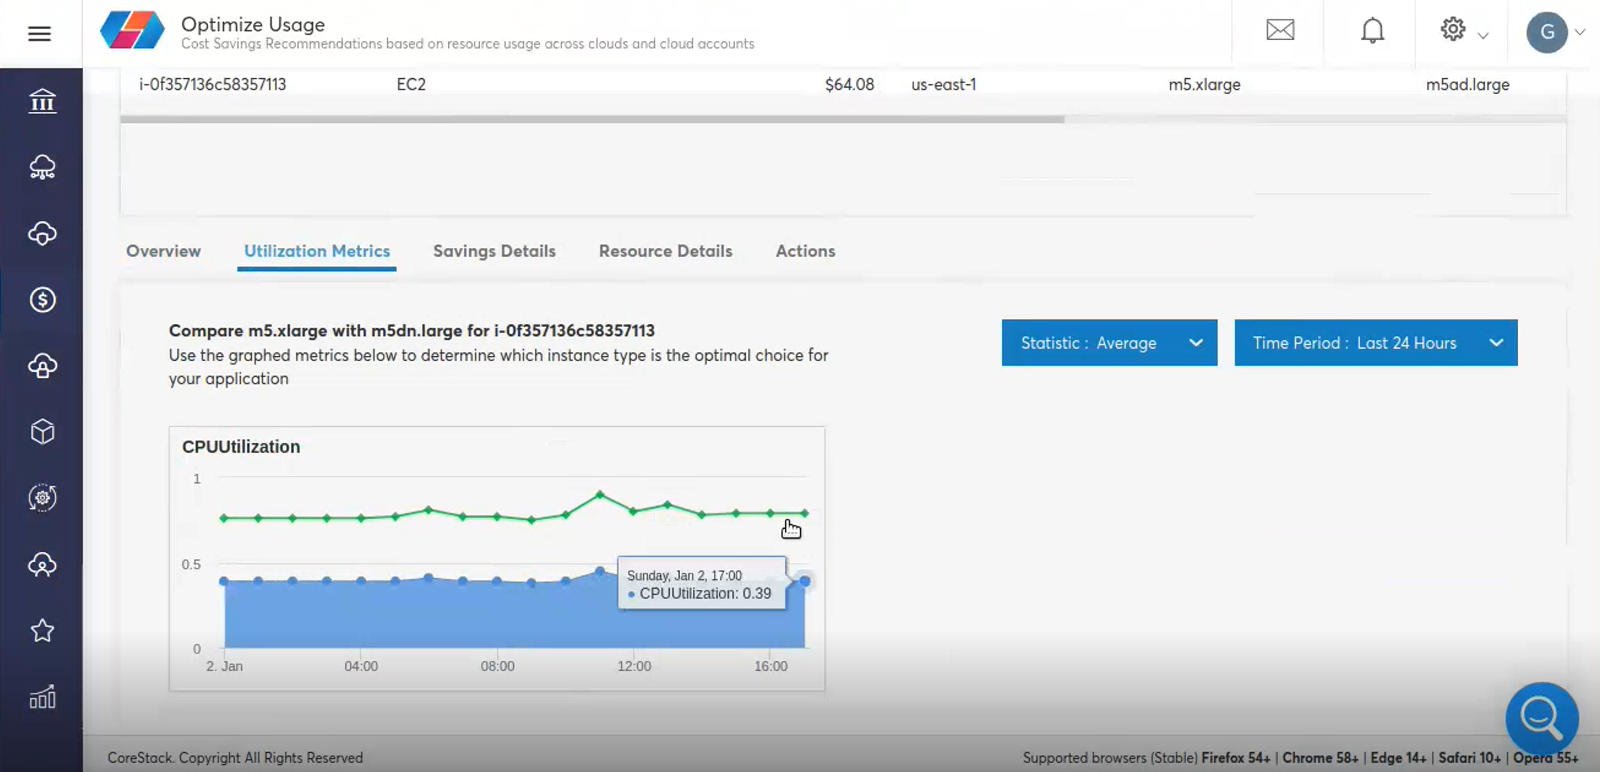Expand the user profile chevron
The width and height of the screenshot is (1600, 772).
1580,32
